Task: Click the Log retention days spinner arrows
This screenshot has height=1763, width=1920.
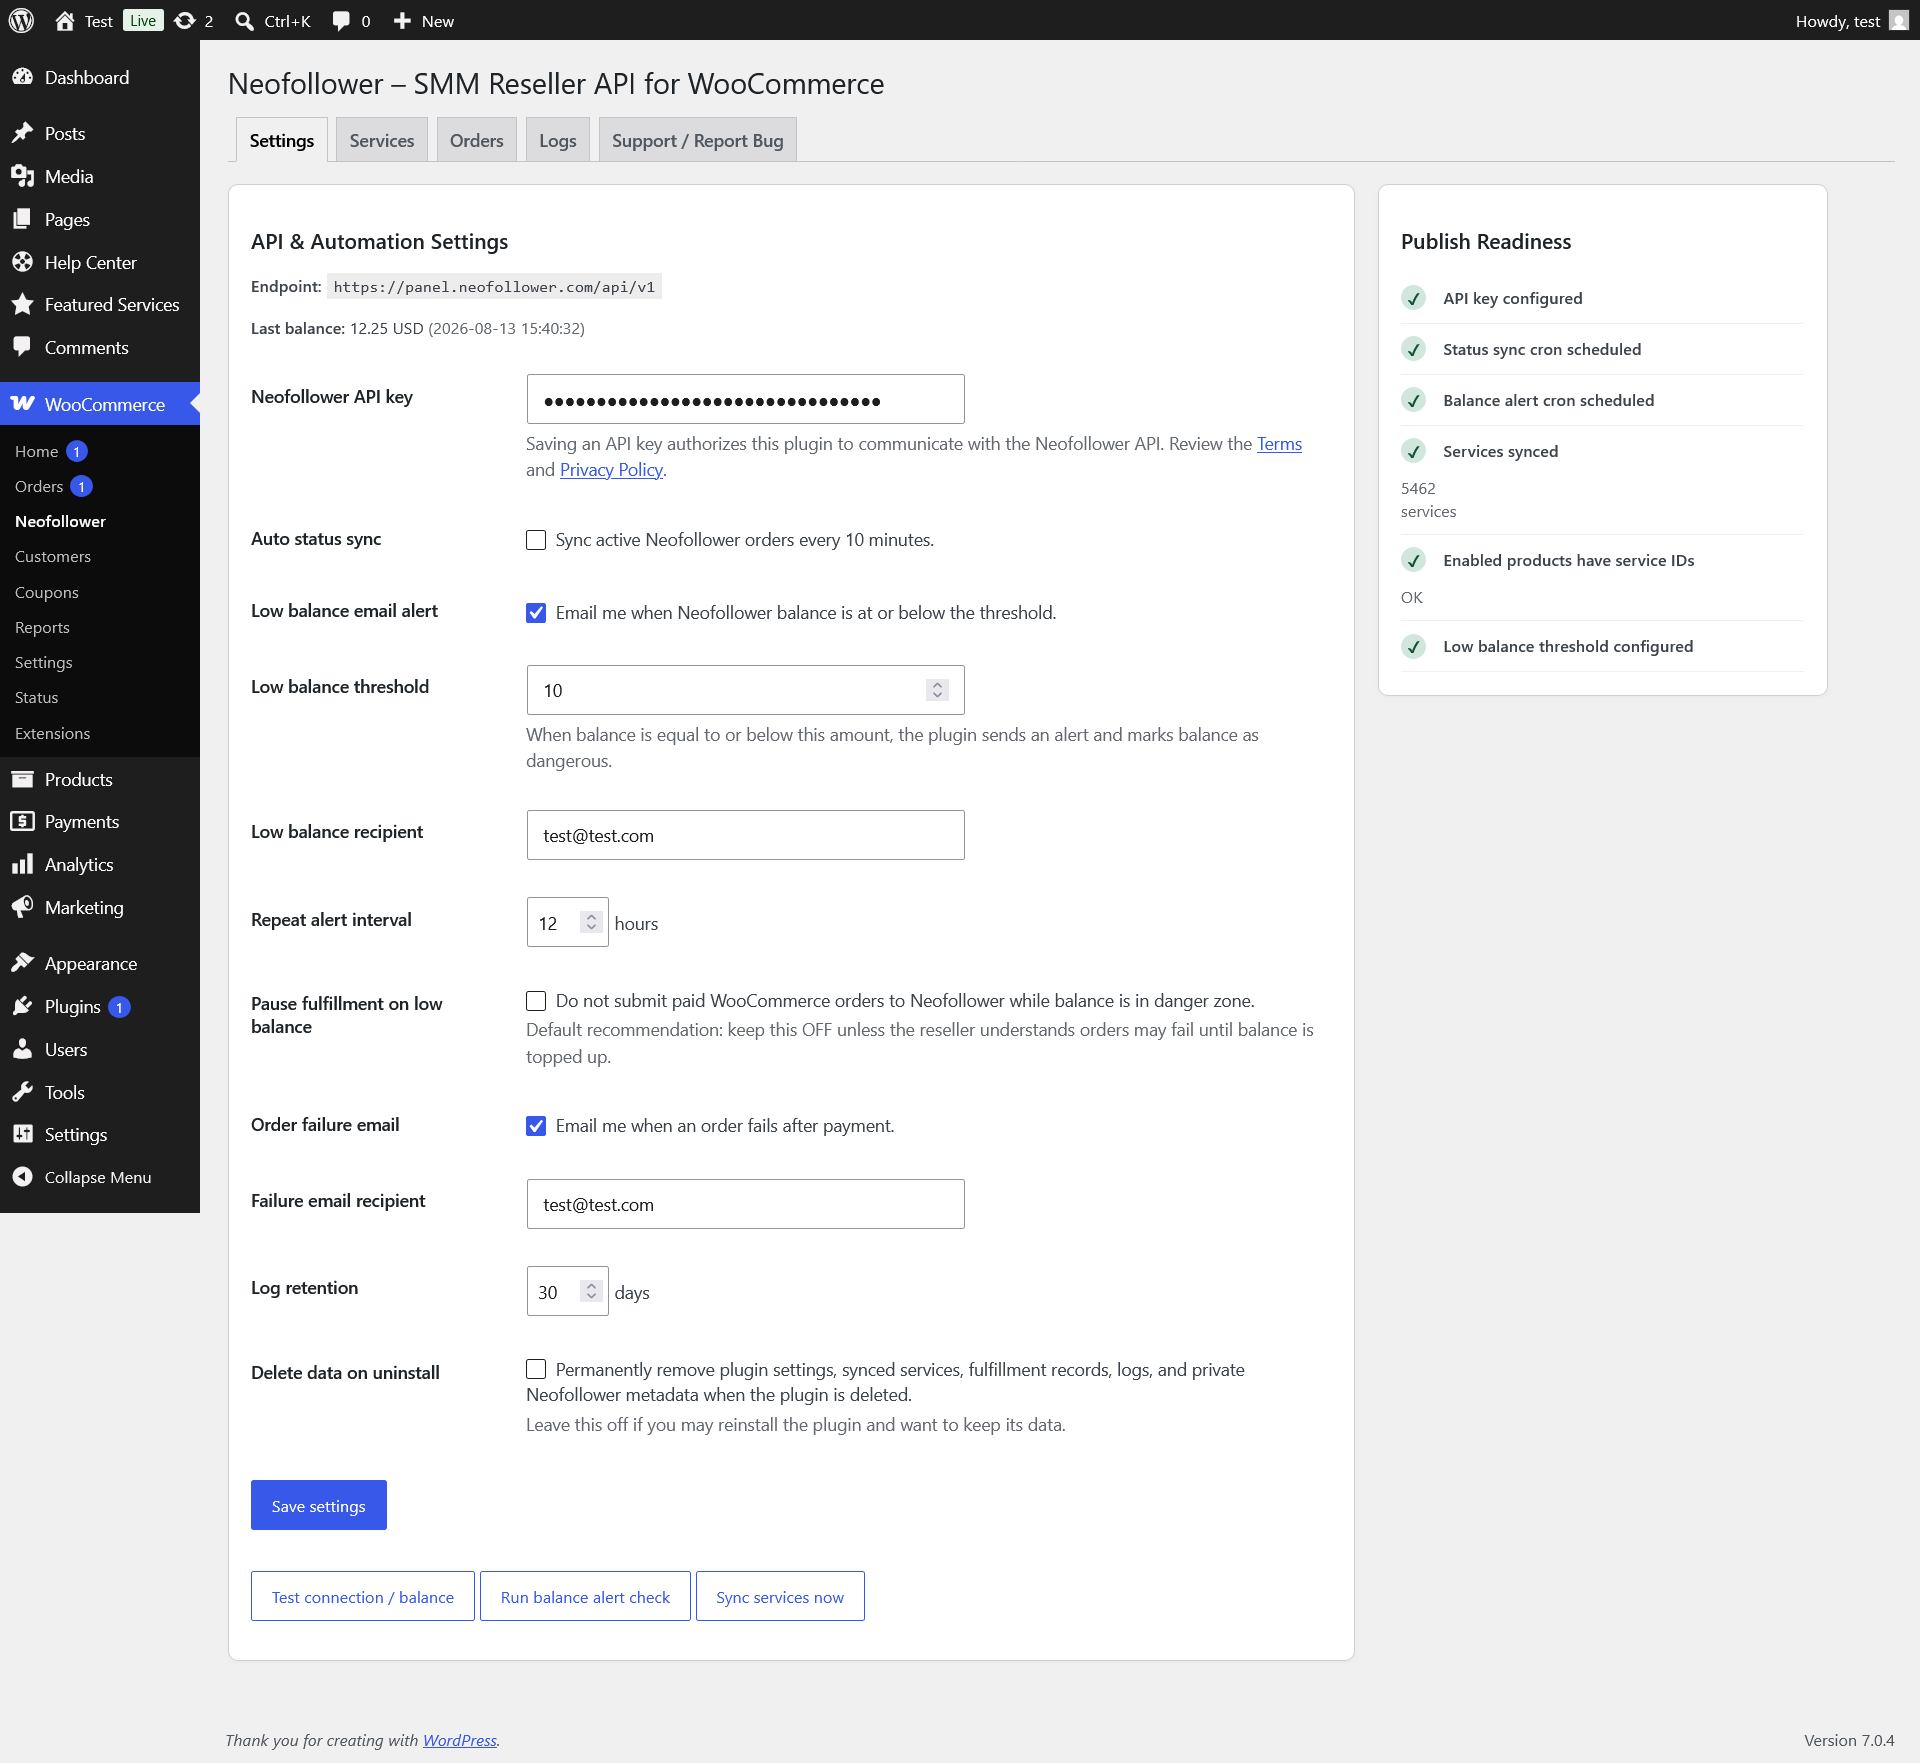Action: [591, 1291]
